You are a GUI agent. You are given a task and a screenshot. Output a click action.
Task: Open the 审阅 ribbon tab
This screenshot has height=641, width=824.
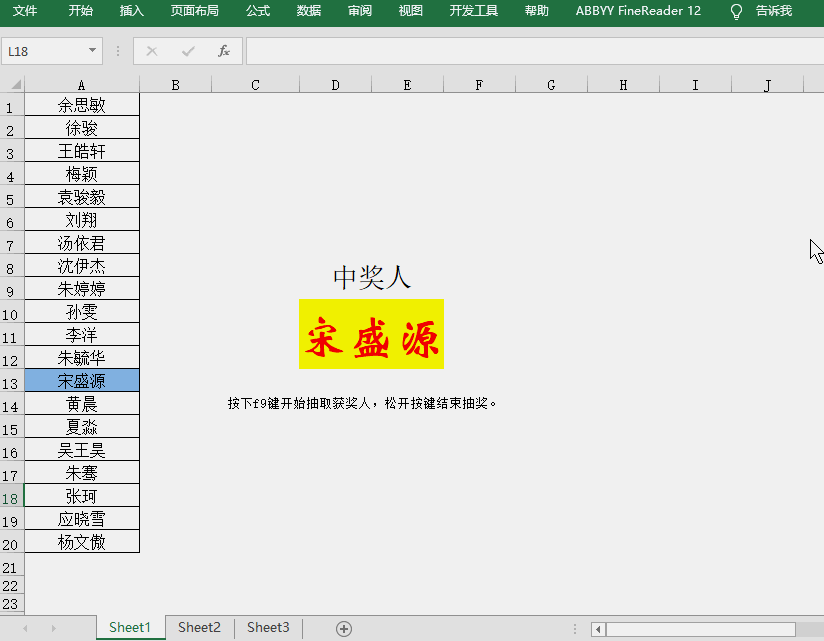point(359,11)
